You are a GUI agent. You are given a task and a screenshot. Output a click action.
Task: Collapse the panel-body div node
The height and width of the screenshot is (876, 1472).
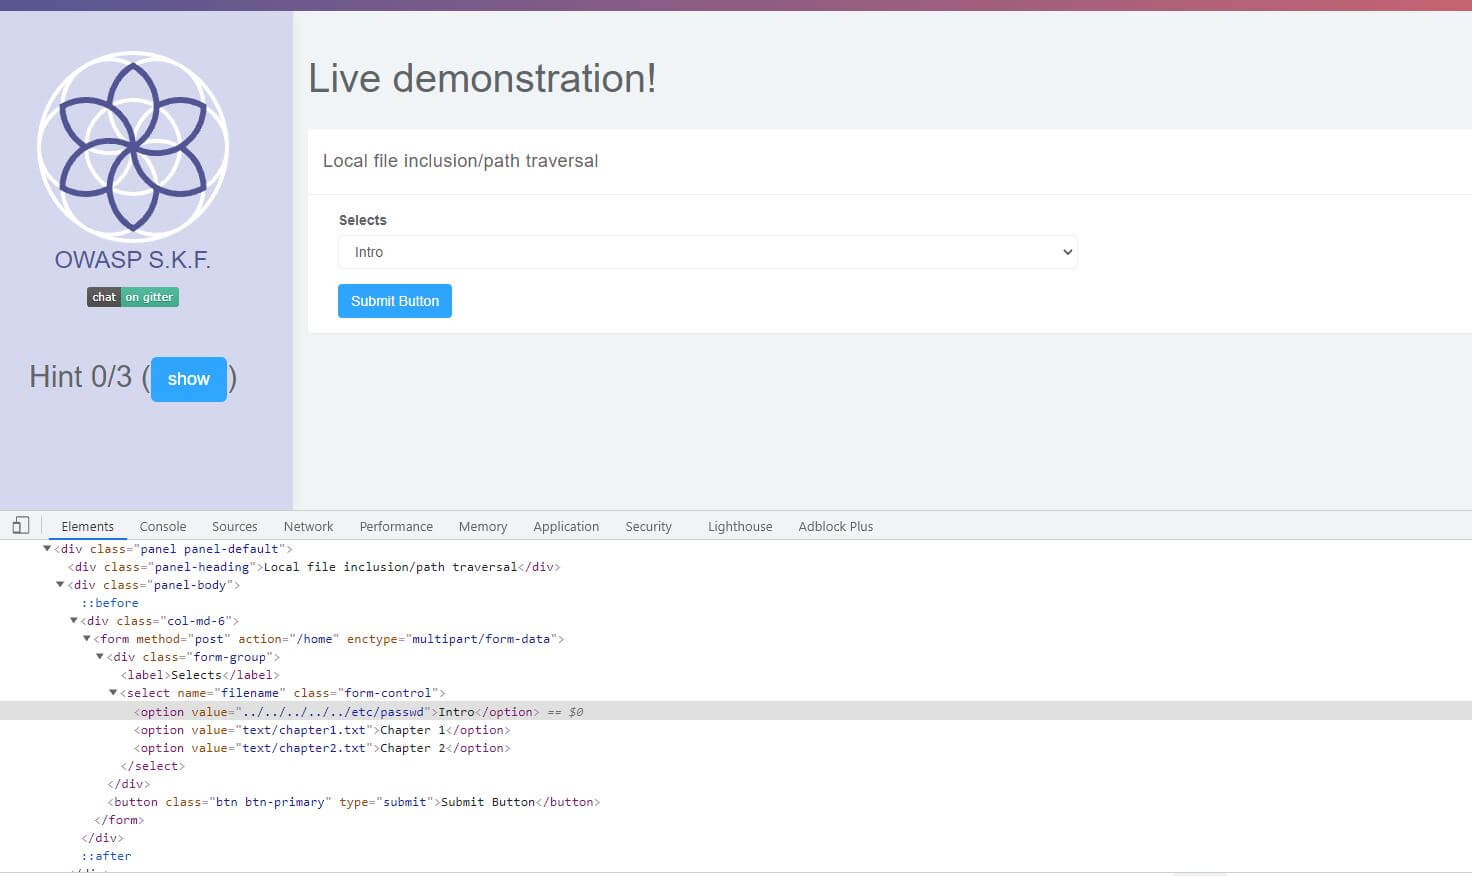60,584
